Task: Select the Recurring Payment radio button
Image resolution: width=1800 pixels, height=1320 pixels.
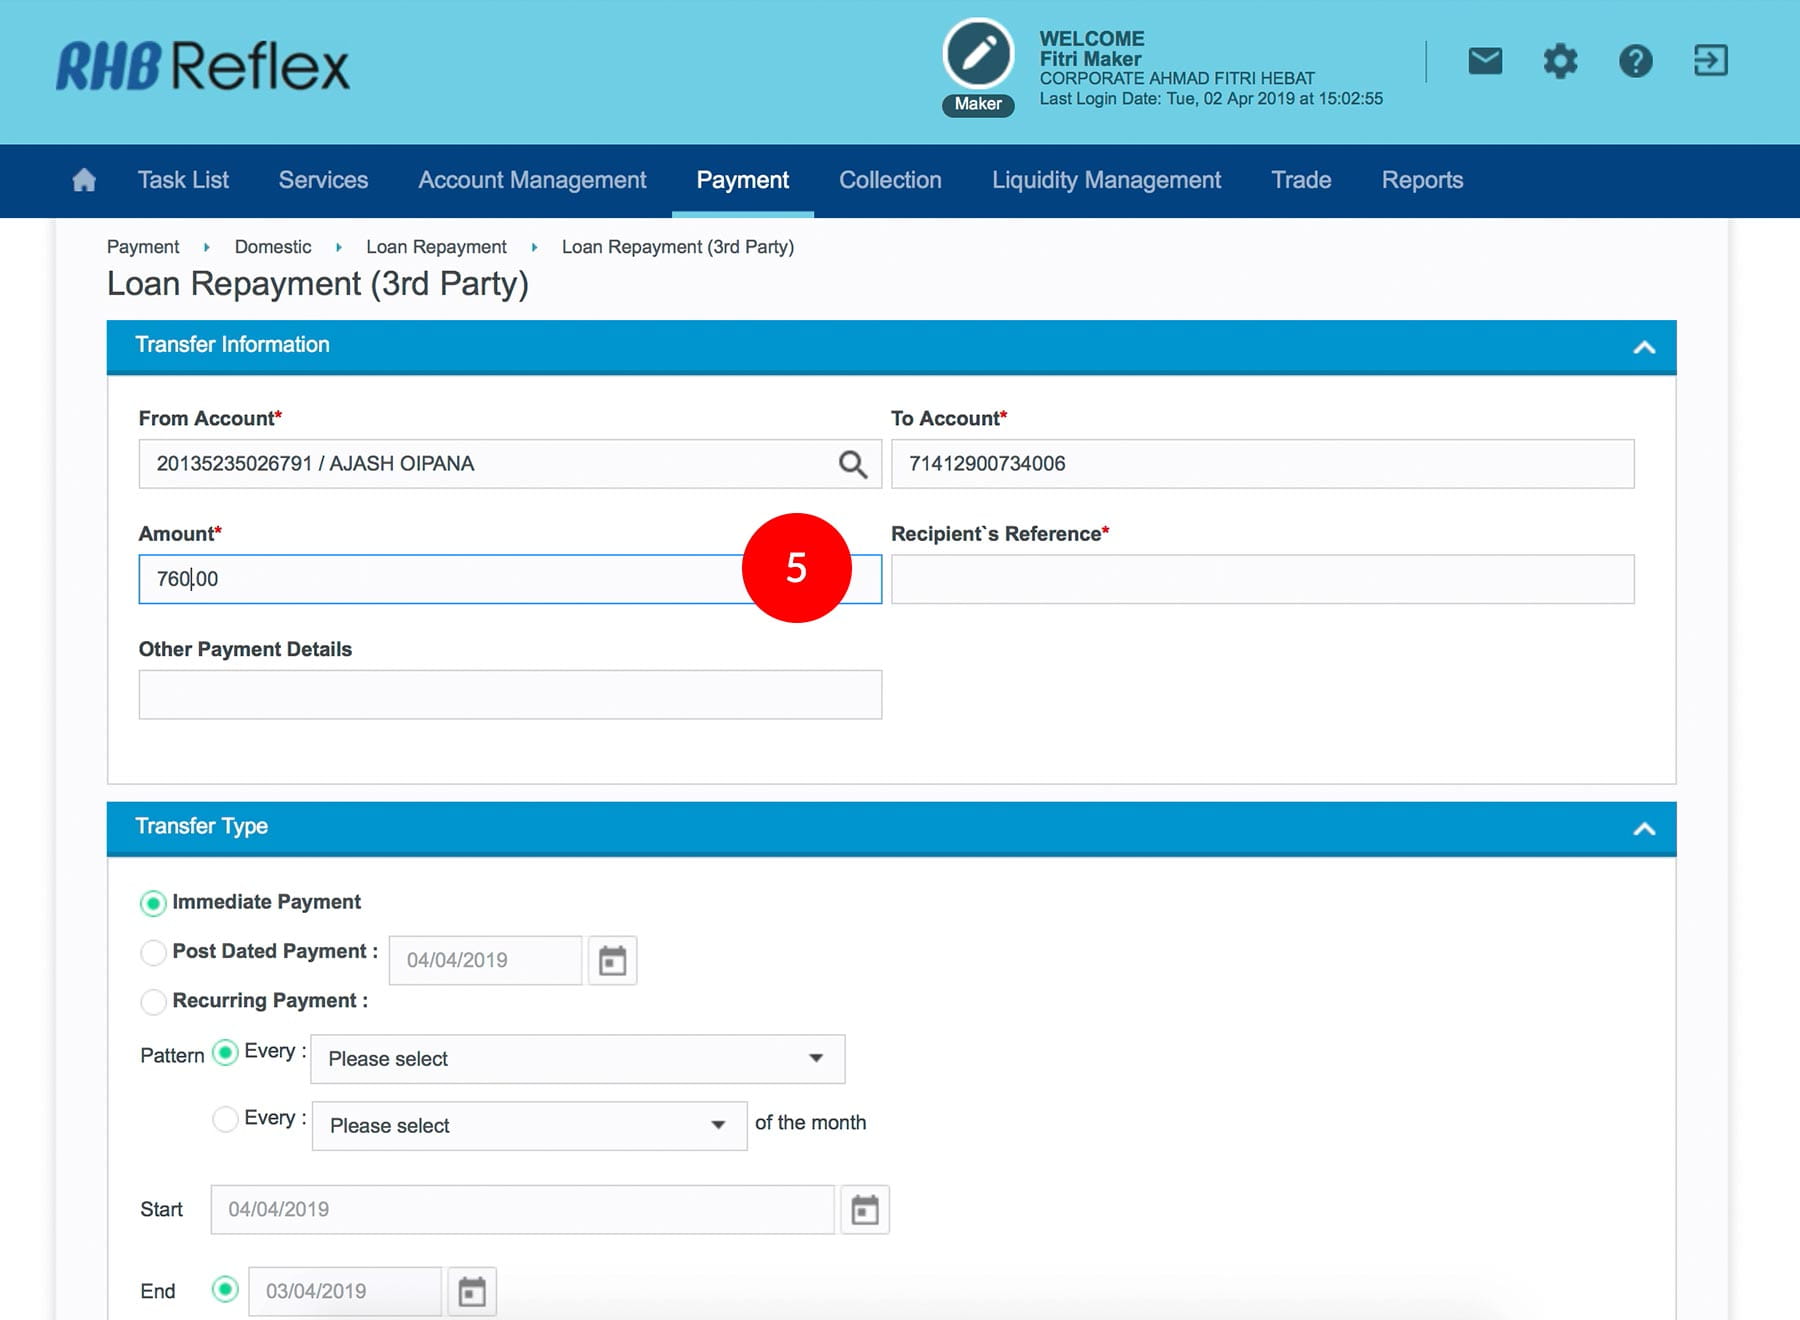Action: [153, 1001]
